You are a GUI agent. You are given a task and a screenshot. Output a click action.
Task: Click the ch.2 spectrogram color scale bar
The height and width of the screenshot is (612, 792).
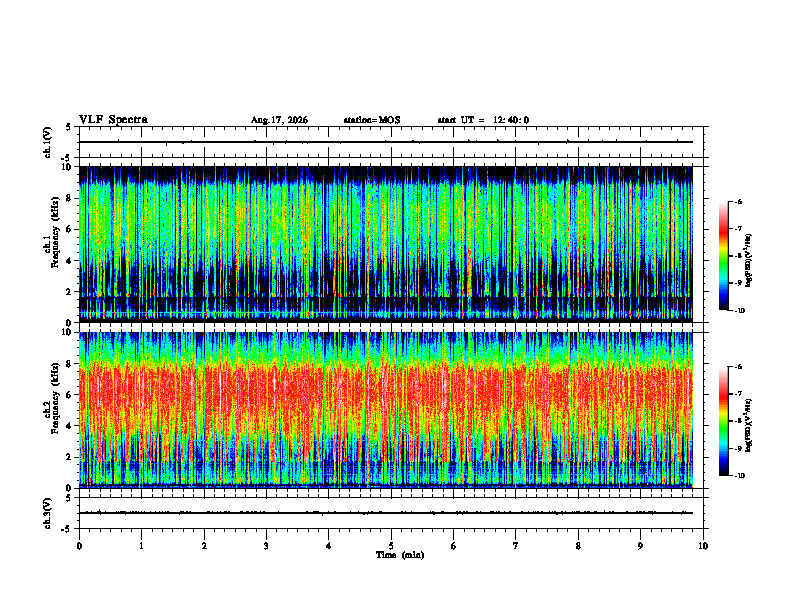[723, 421]
